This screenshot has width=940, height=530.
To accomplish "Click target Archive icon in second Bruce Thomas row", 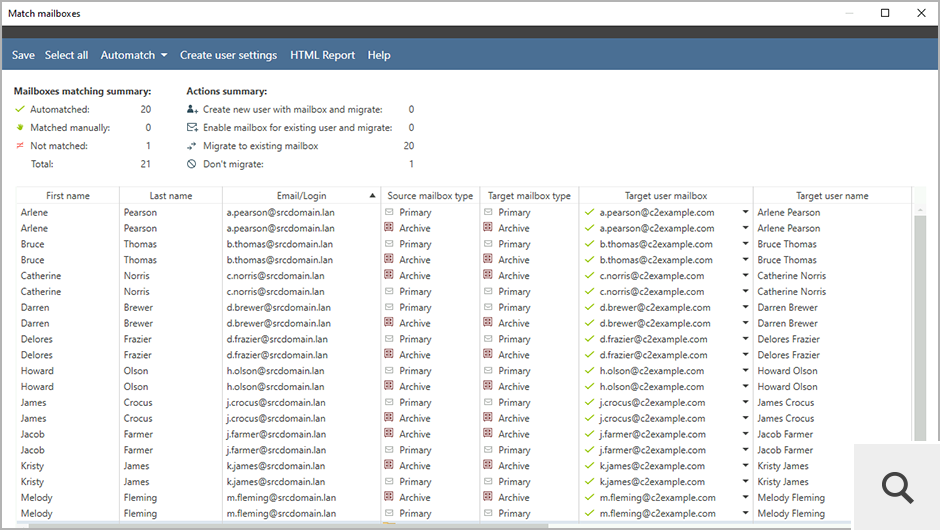I will tap(488, 259).
